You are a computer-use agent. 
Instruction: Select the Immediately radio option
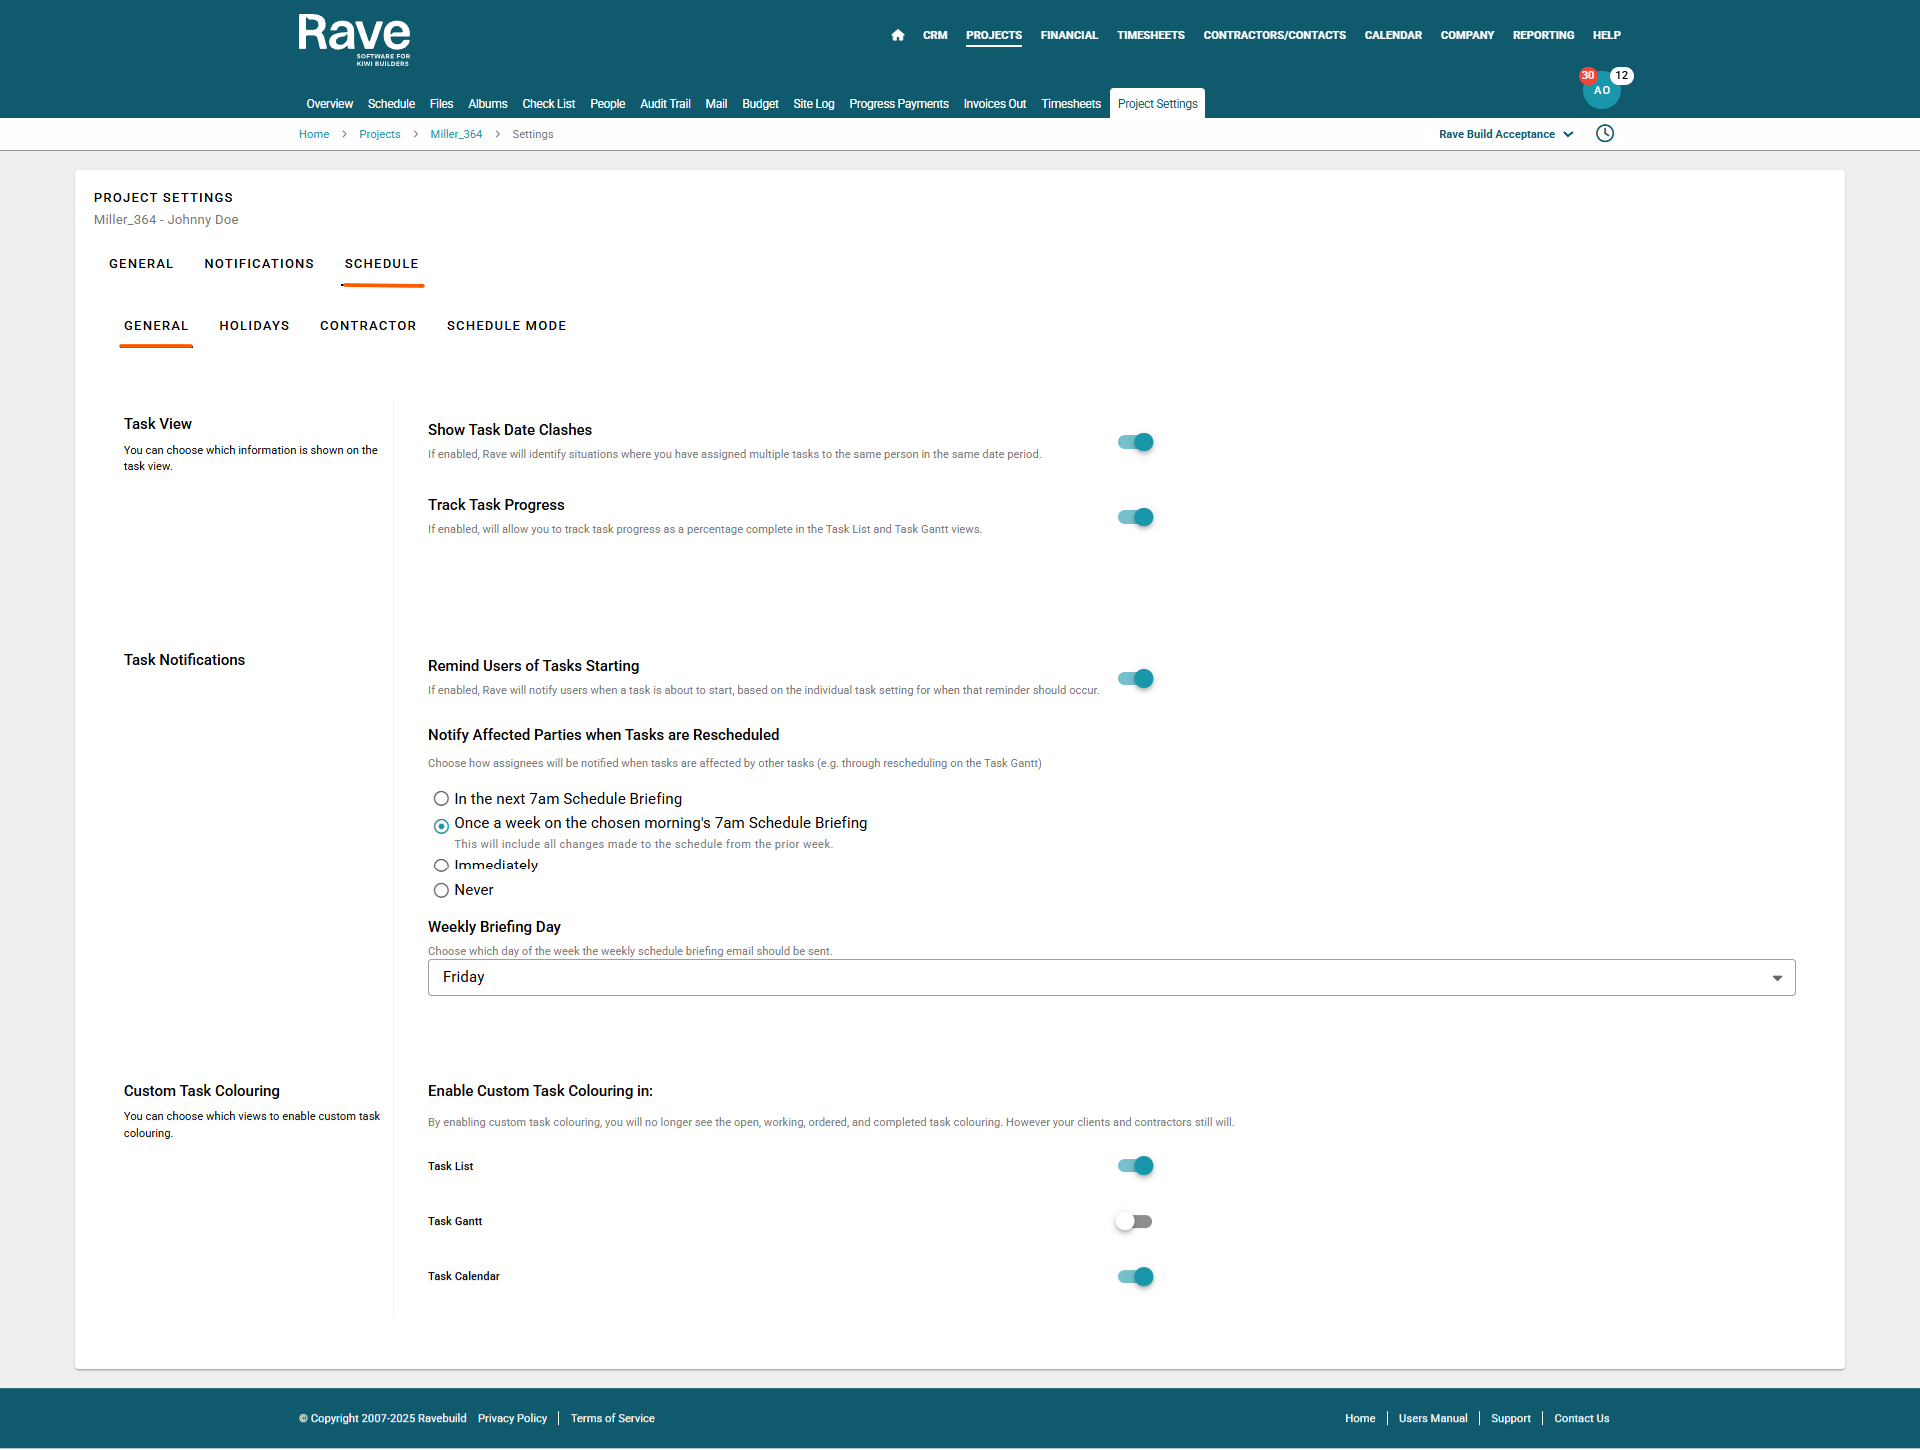(441, 865)
